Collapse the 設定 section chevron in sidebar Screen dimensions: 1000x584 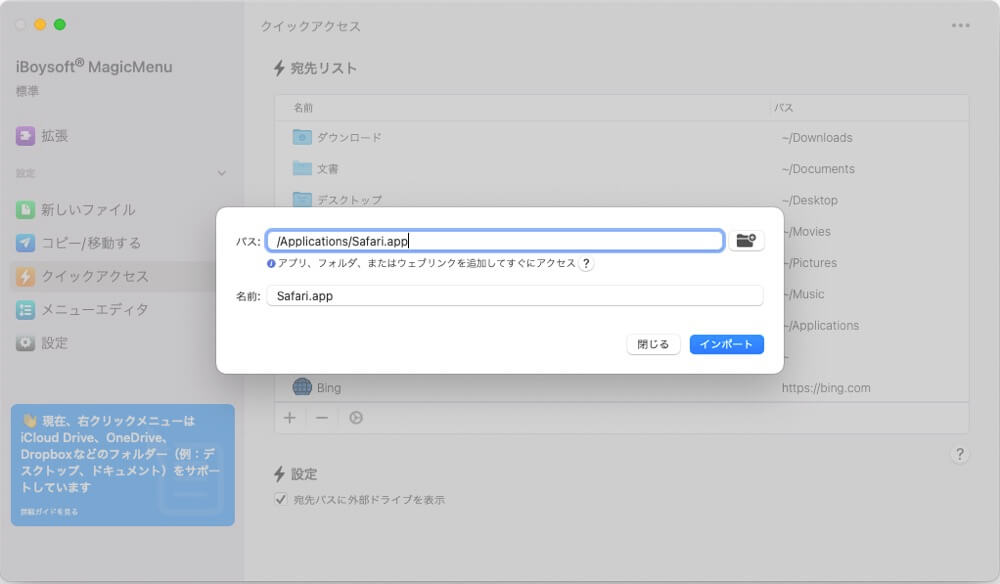tap(222, 173)
